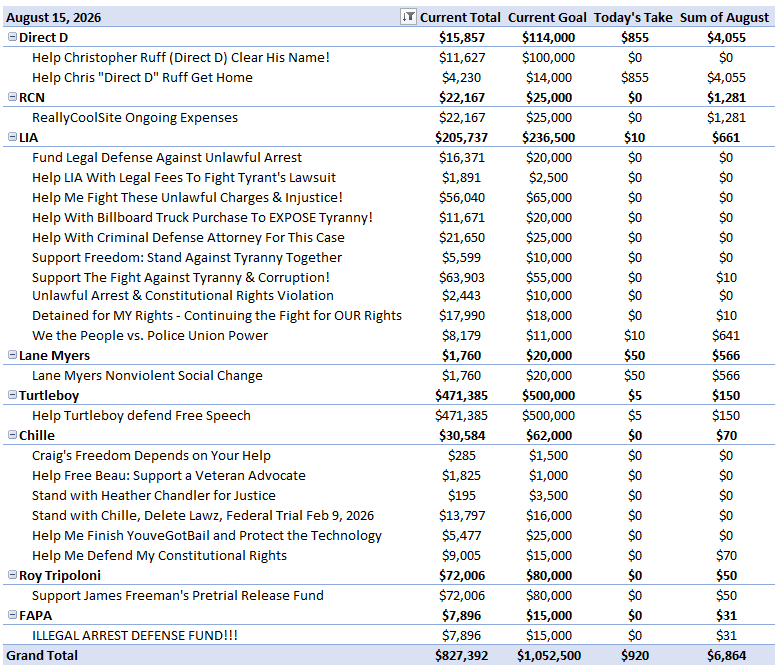
Task: Select Help Free Beau: Support a Veteran Advocate
Action: [169, 475]
